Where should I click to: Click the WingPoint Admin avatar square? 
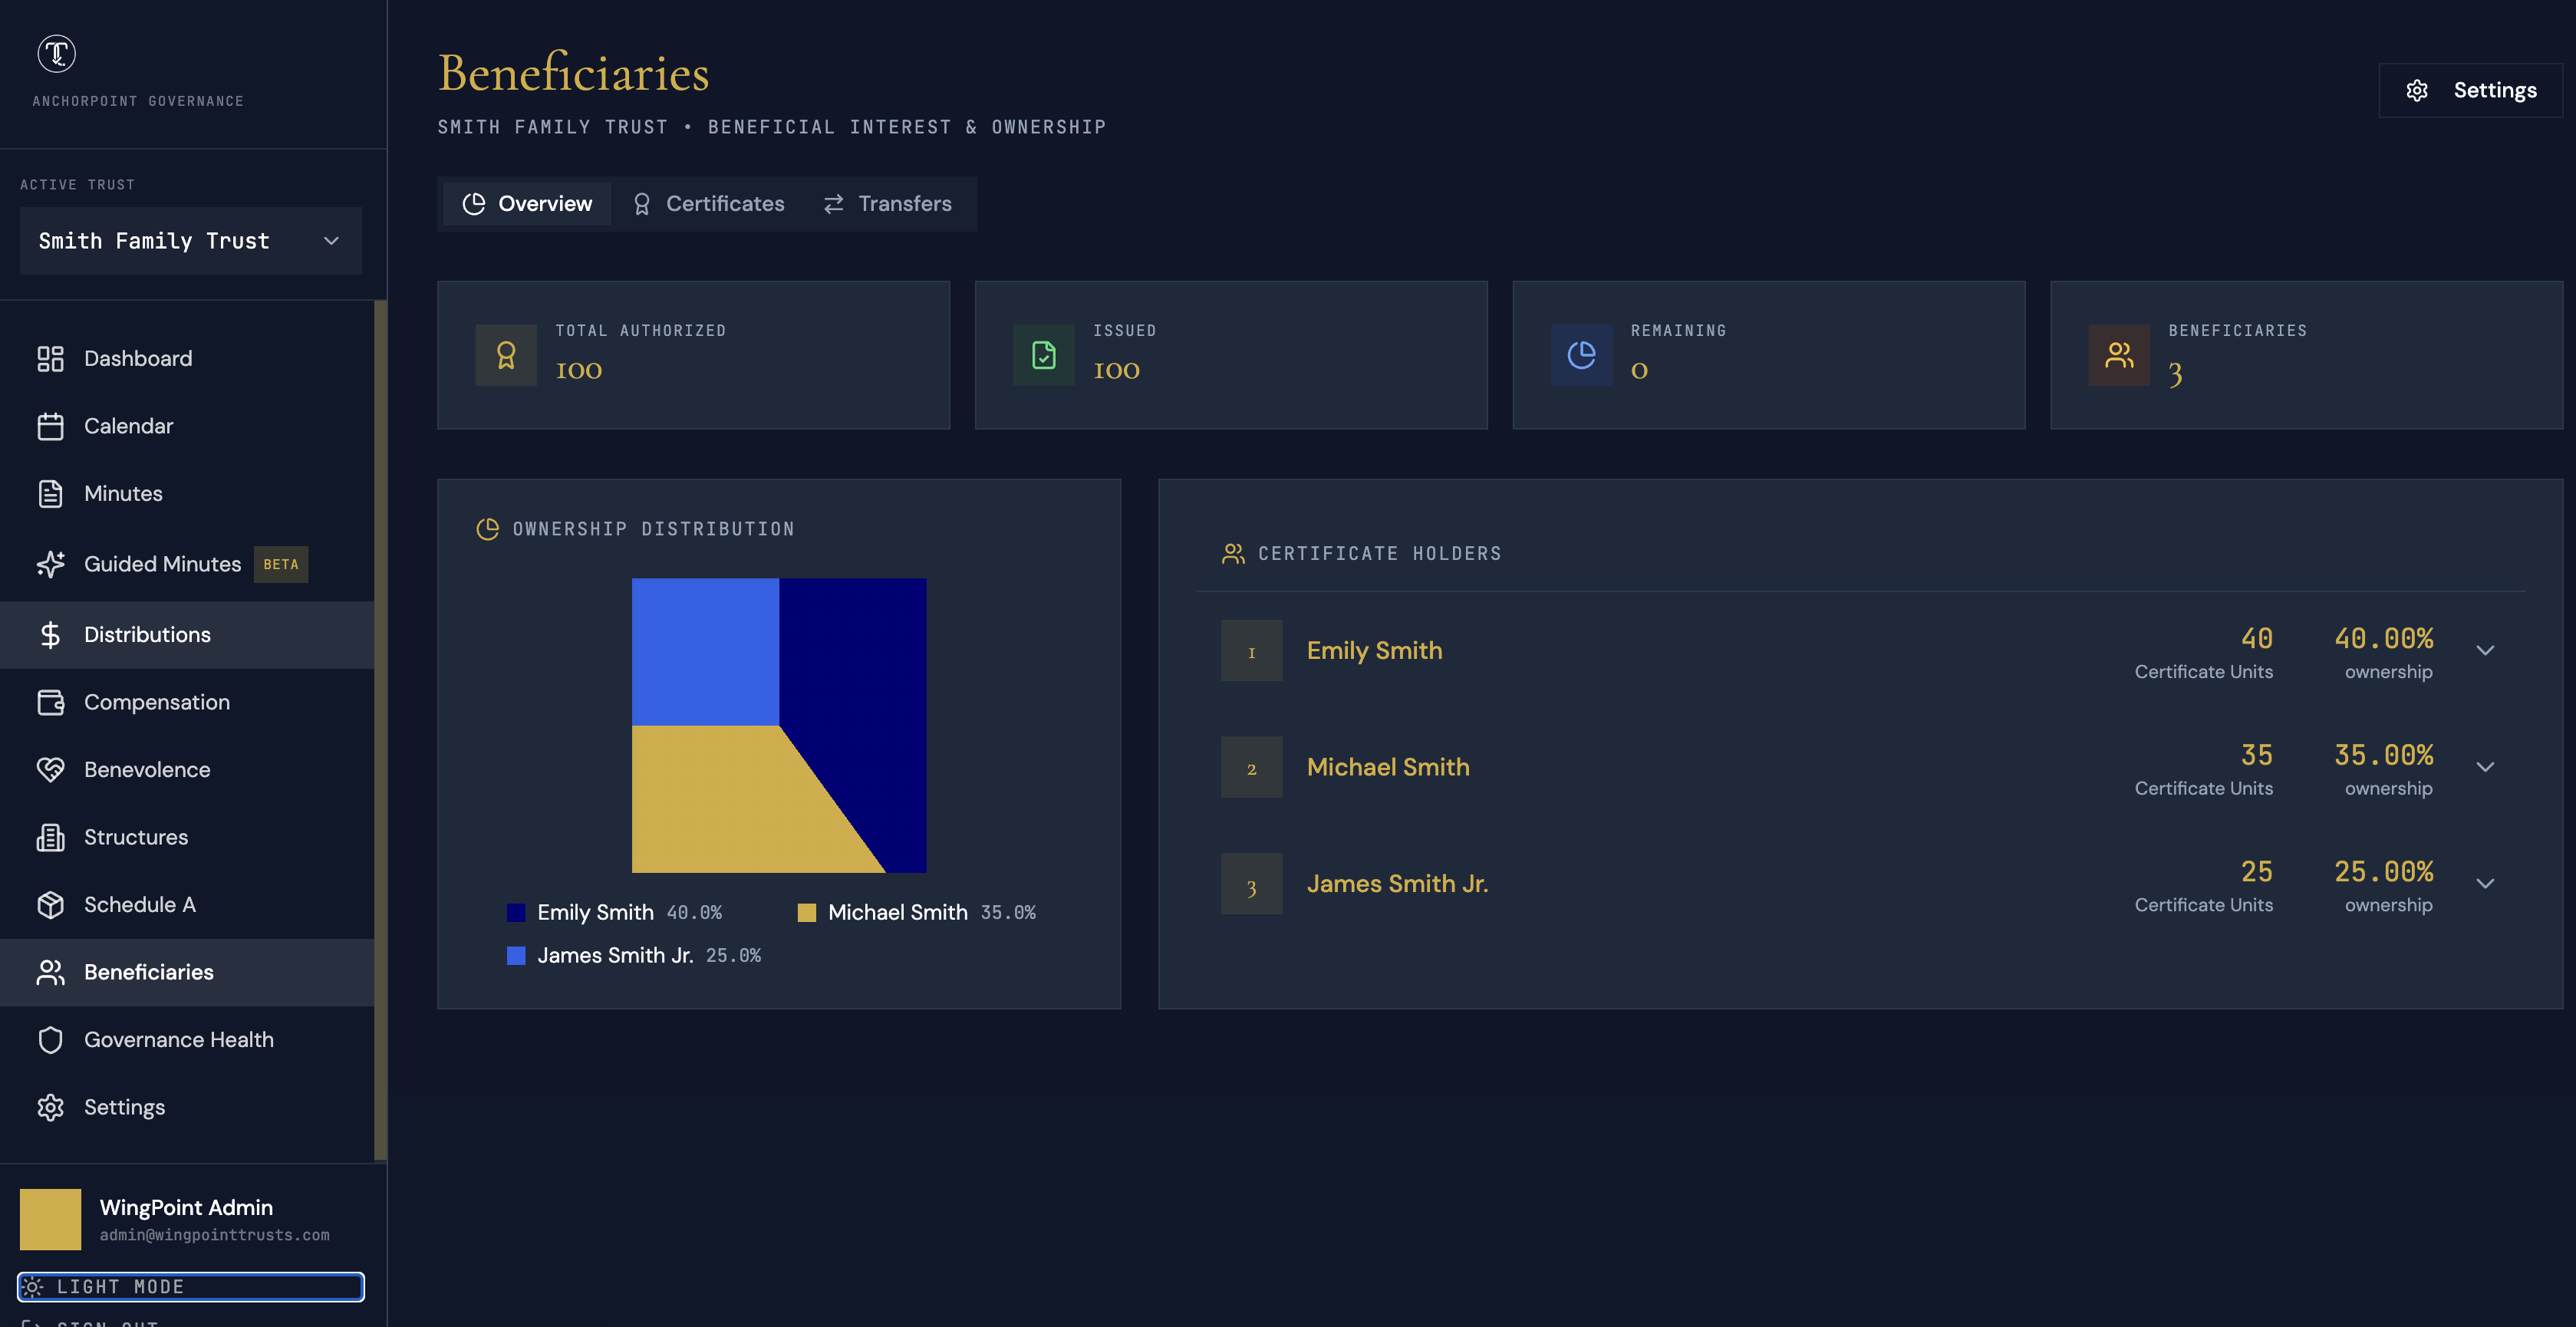50,1219
